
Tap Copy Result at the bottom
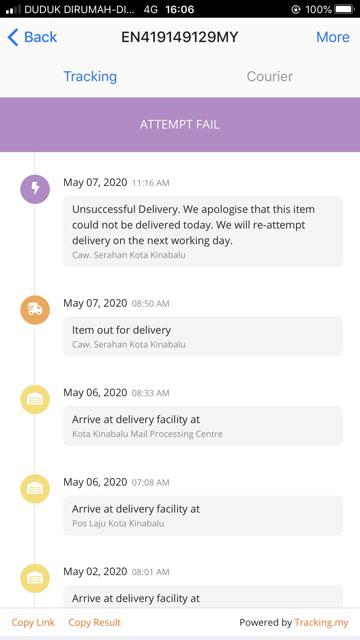(94, 622)
